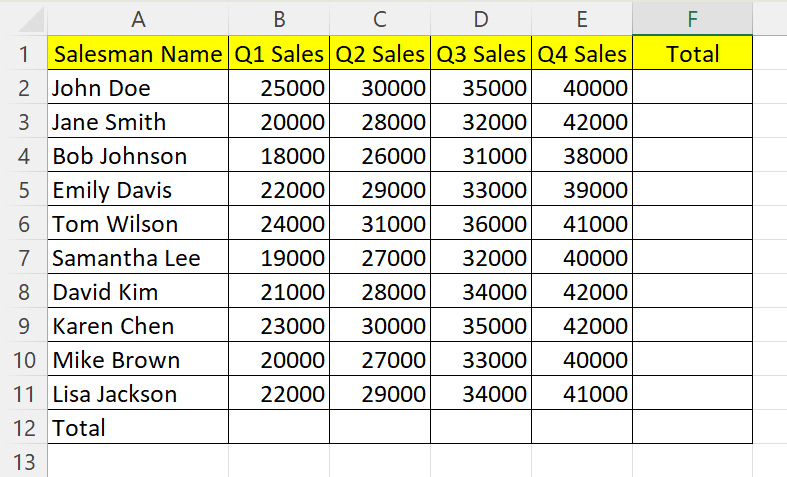Click Samantha Lee's Q1 value 19000
Screen dimensions: 787x477
coord(279,258)
